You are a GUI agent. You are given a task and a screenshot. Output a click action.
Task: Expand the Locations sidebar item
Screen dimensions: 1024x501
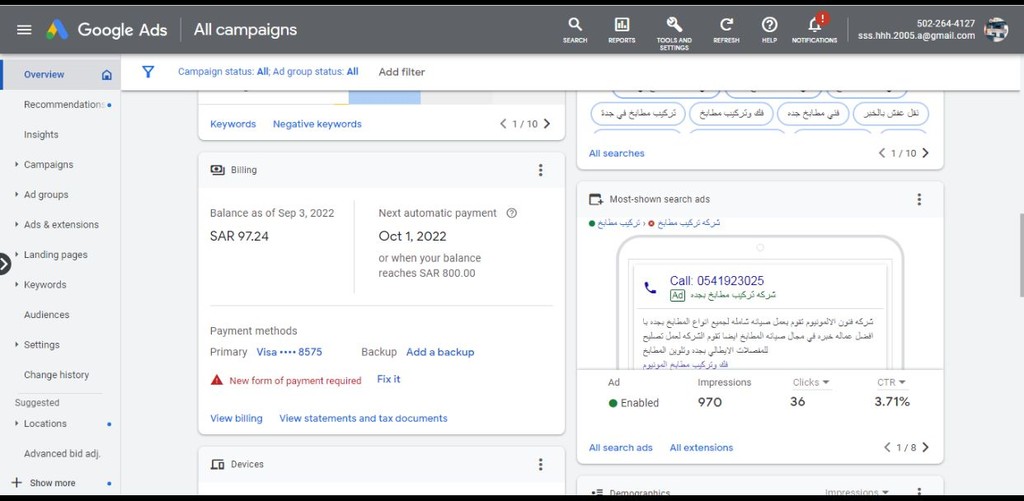pyautogui.click(x=16, y=424)
